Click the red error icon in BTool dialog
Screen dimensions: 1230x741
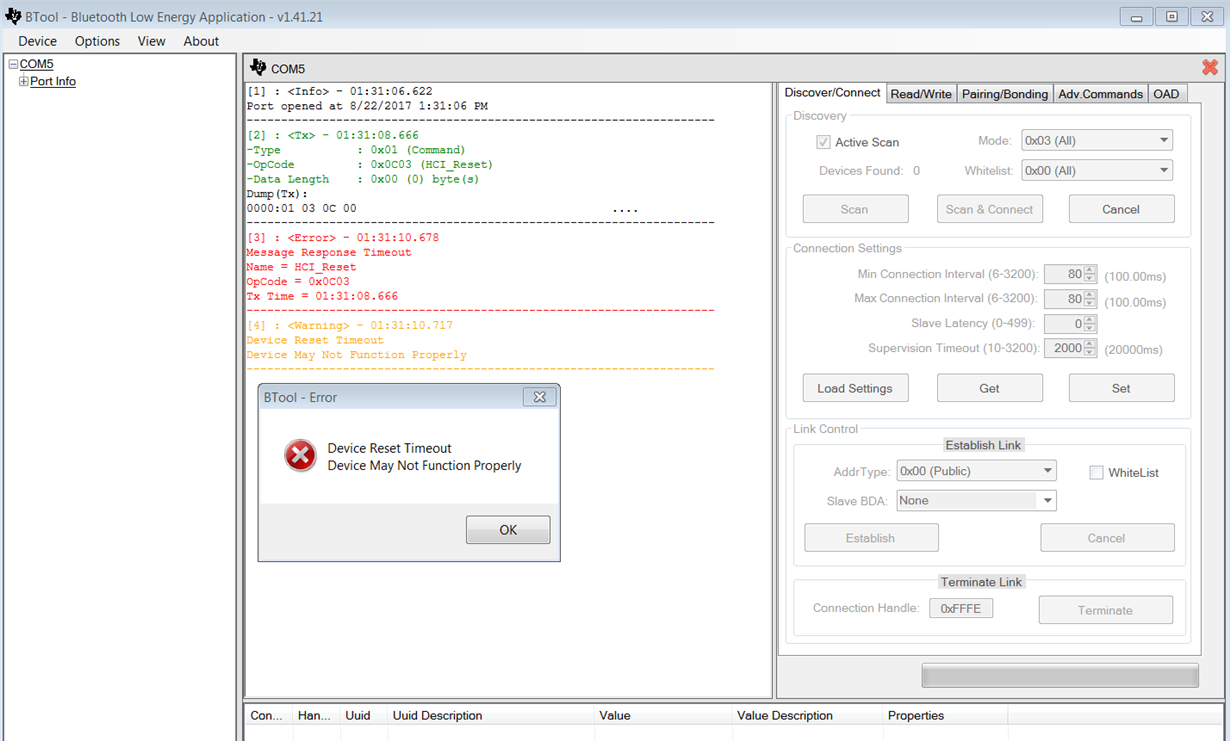300,456
